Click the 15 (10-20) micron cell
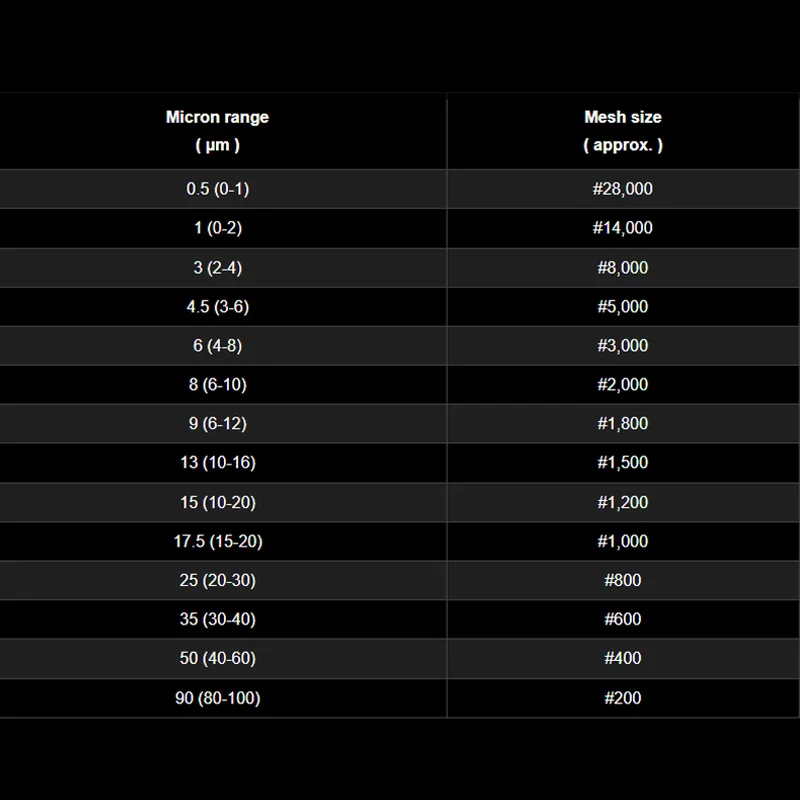 pyautogui.click(x=217, y=502)
